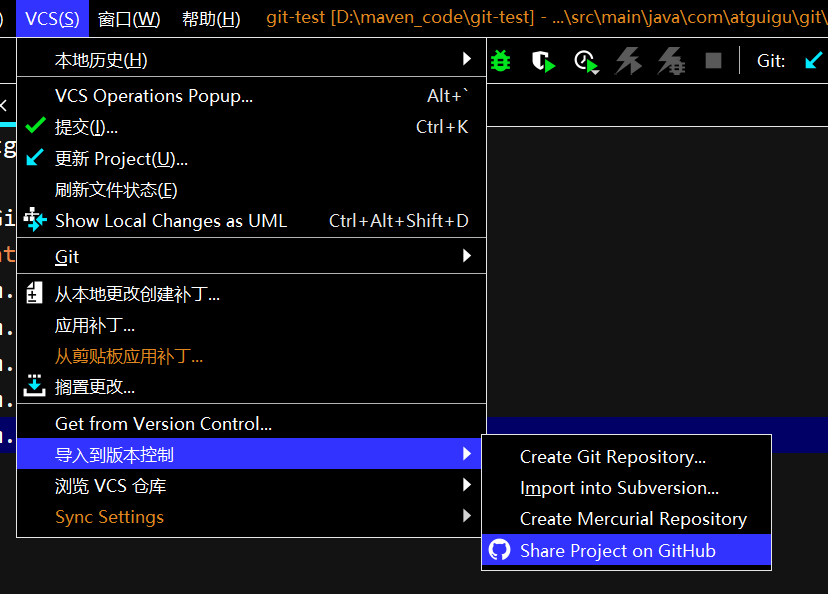Choose 搁置更改... entry
828x594 pixels.
click(251, 386)
